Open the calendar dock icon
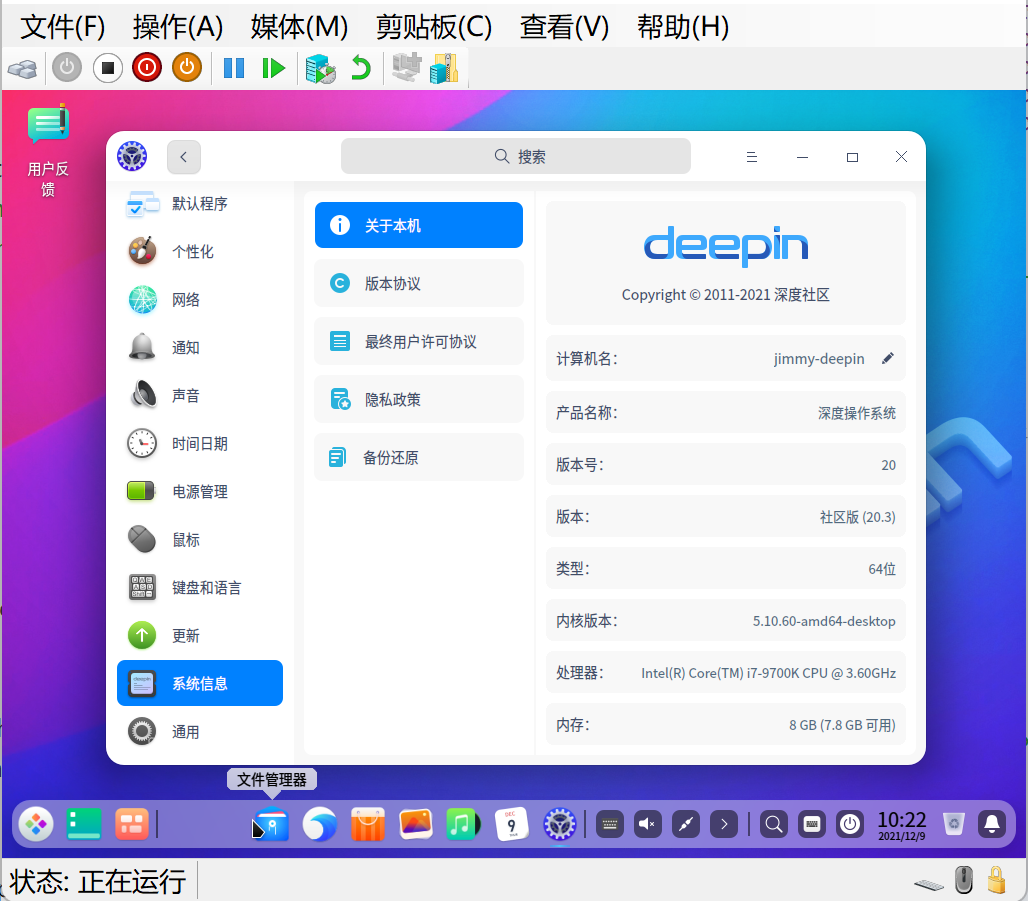Viewport: 1028px width, 901px height. tap(511, 824)
